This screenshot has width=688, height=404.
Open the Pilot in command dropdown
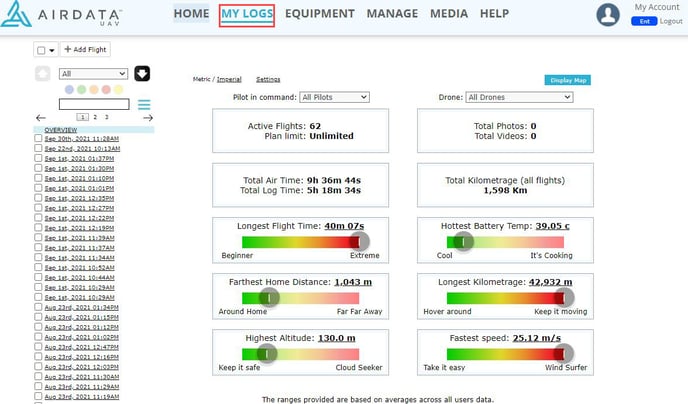tap(334, 97)
